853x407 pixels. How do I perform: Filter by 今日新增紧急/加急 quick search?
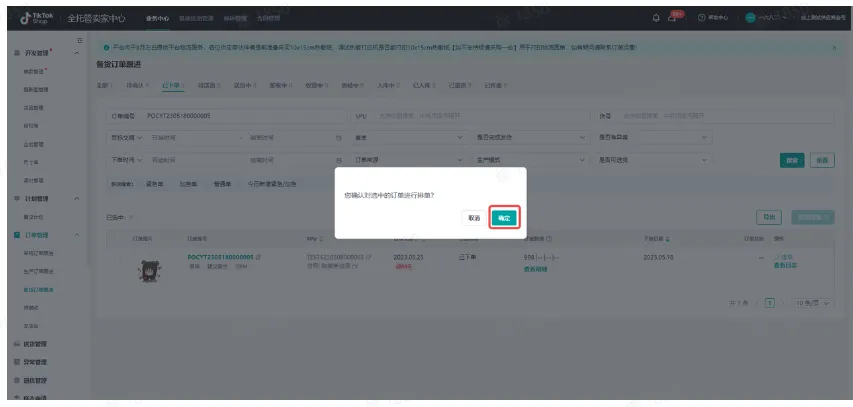272,184
